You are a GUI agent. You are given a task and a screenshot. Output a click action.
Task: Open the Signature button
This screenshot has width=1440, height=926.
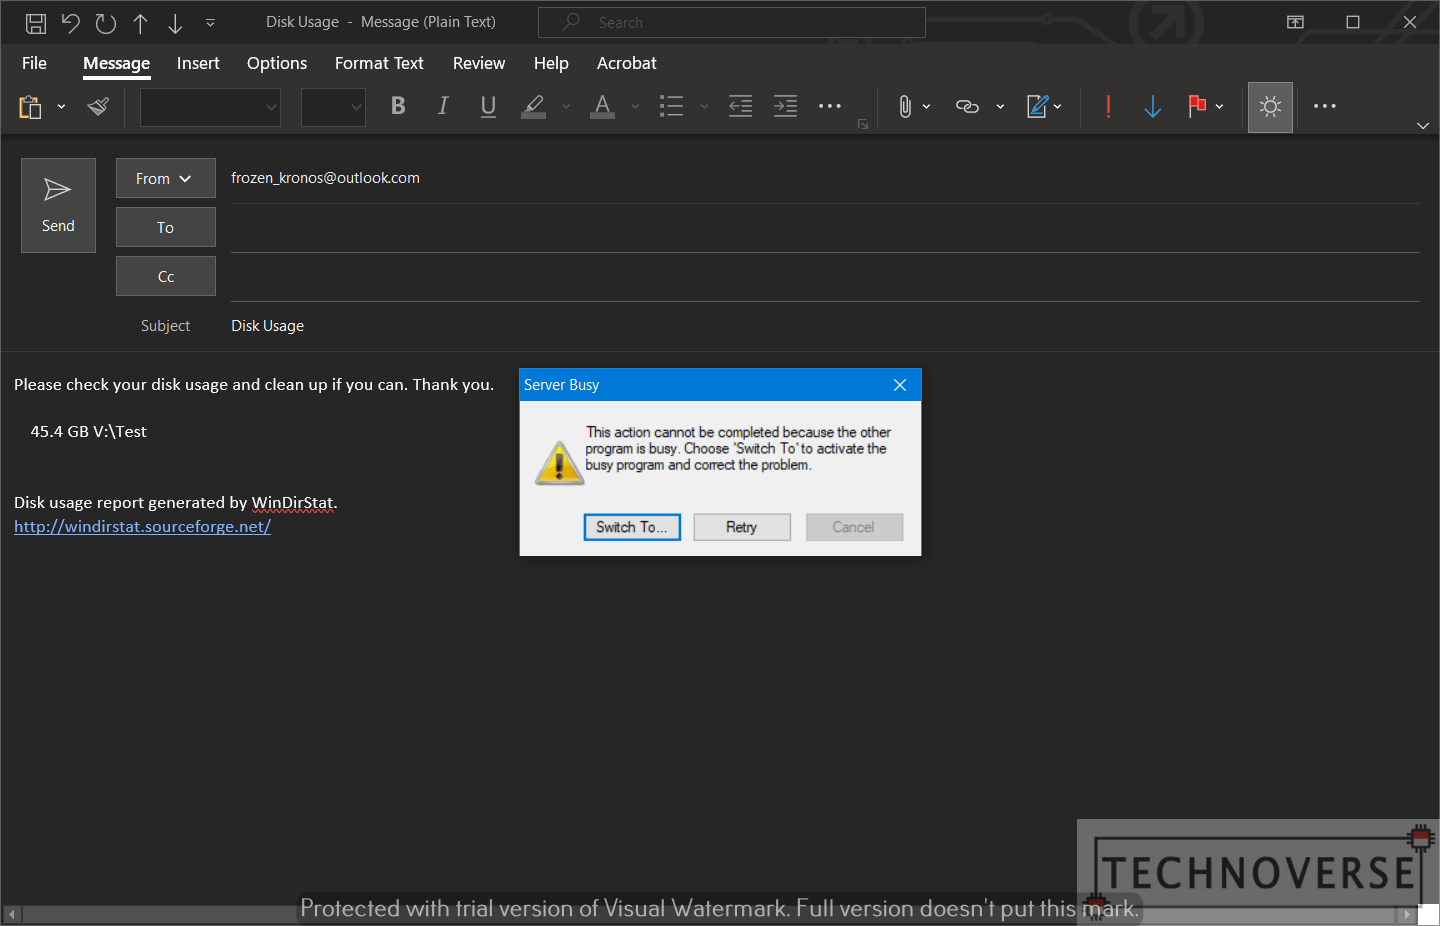click(x=1044, y=106)
